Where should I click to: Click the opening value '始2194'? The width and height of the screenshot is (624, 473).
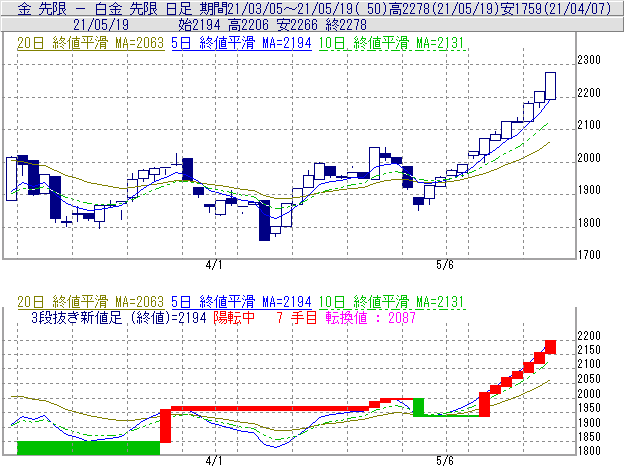[x=199, y=25]
